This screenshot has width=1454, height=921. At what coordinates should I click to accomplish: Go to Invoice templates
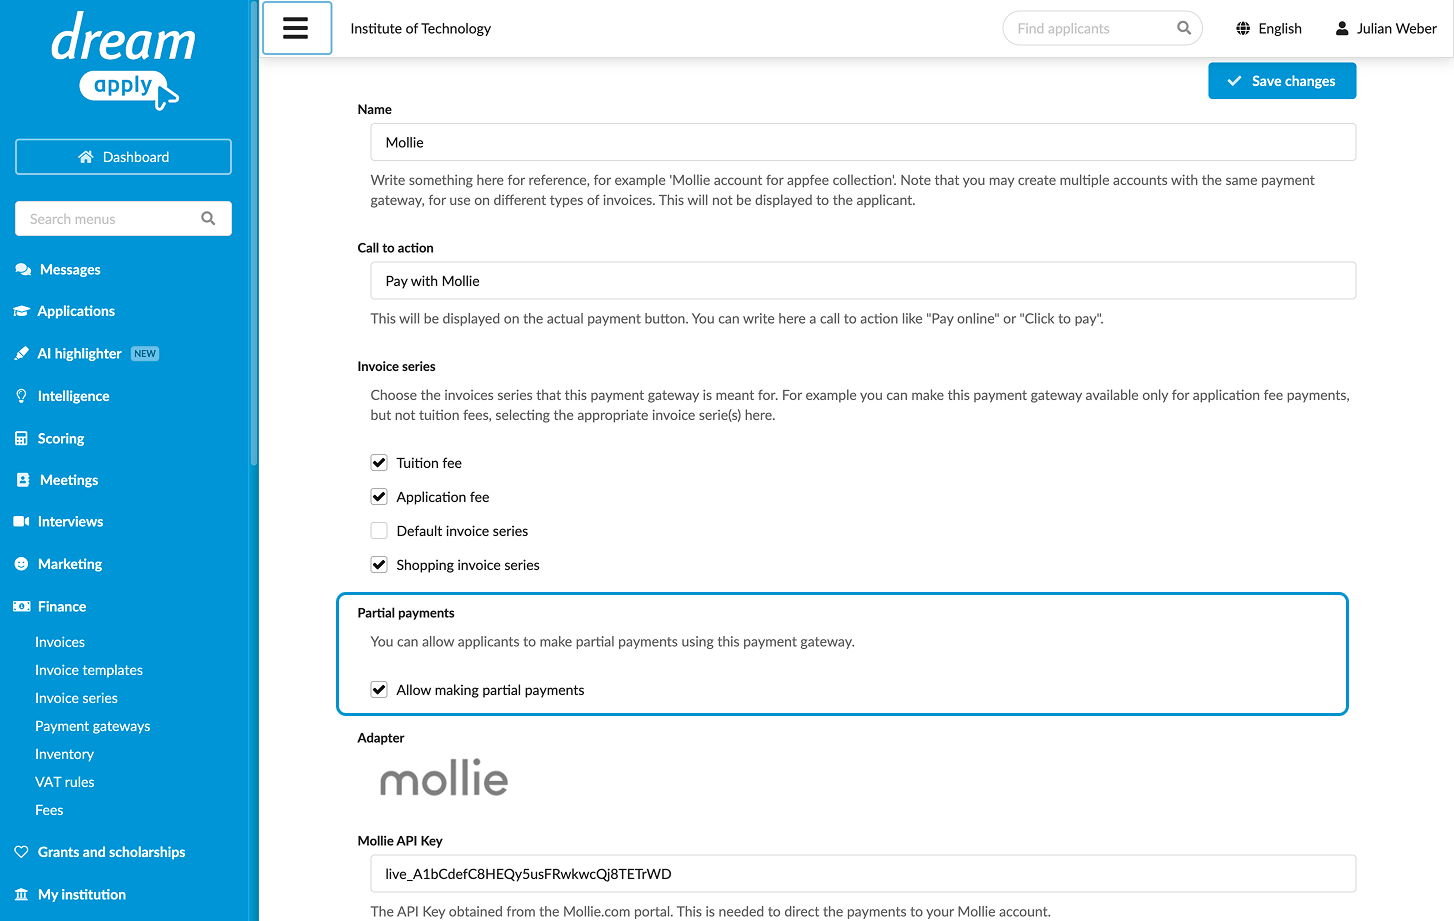pos(89,670)
